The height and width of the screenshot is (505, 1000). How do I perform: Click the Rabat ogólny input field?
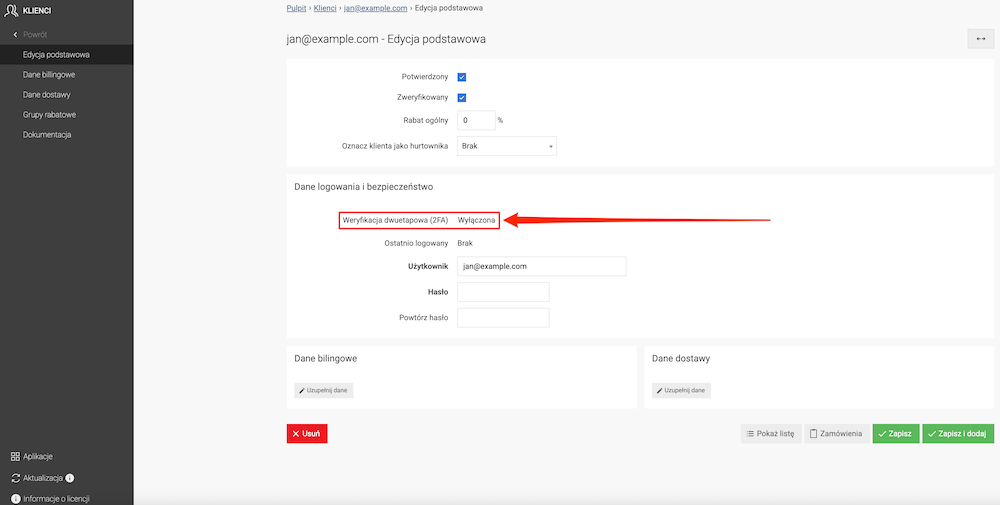click(476, 120)
